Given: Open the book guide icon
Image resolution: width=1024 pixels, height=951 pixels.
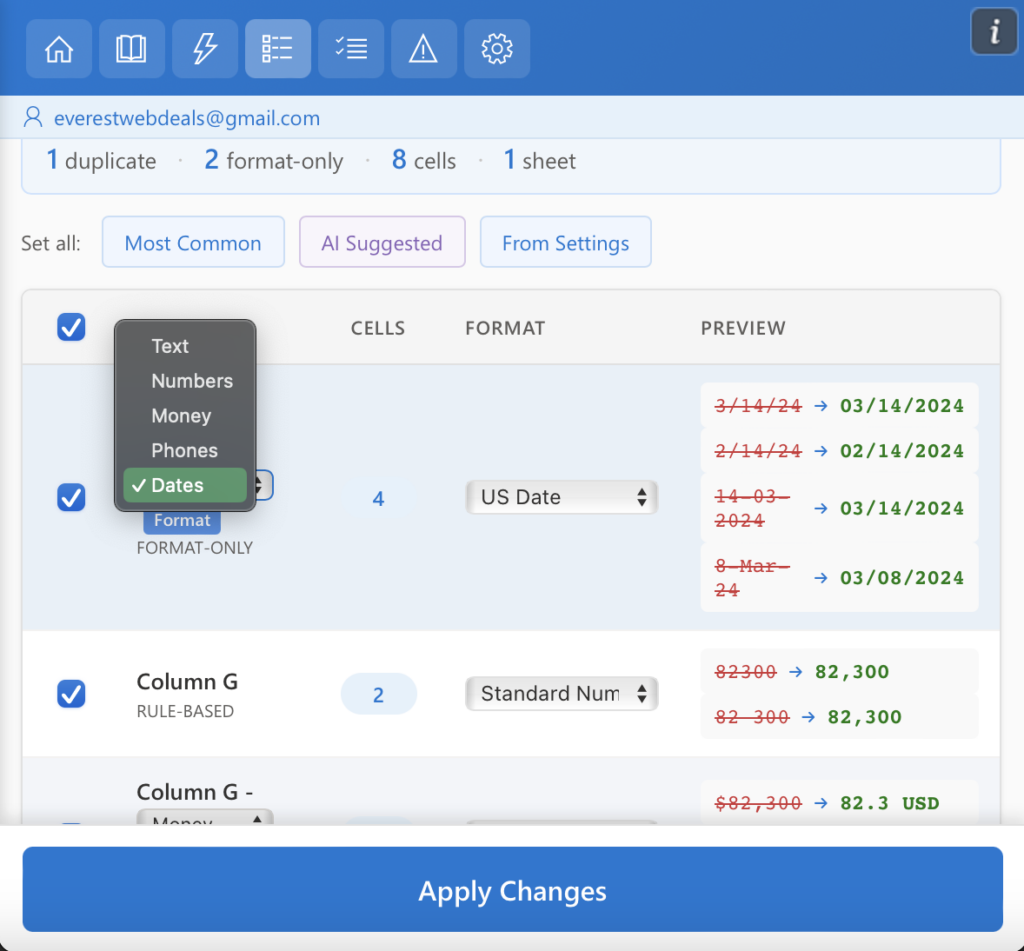Looking at the screenshot, I should [x=132, y=49].
